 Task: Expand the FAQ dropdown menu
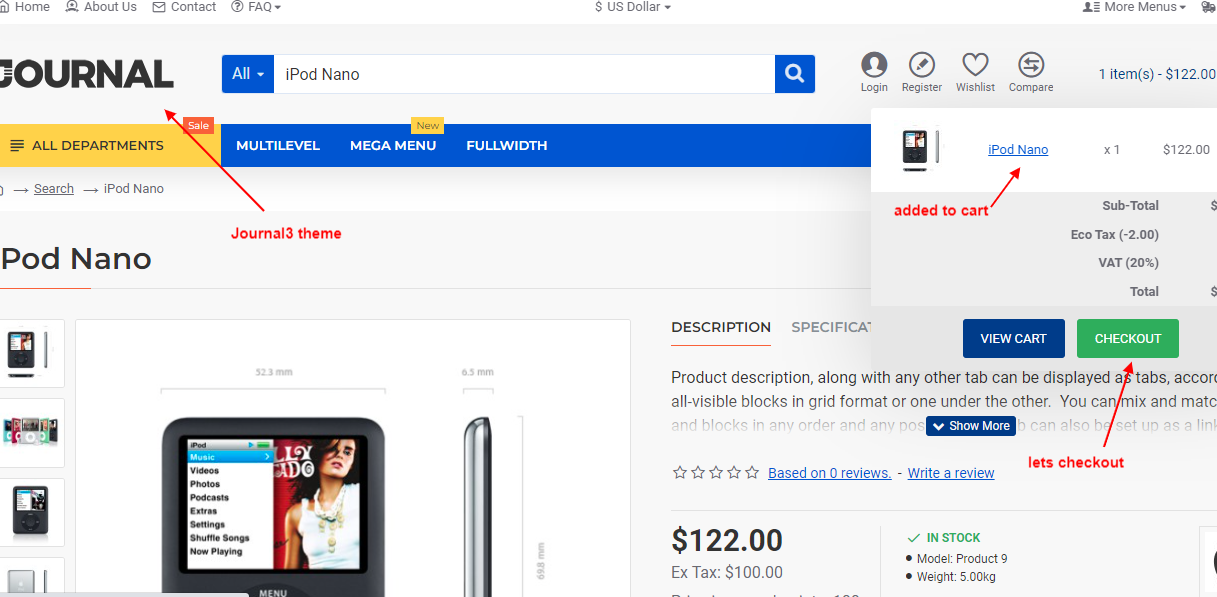click(256, 7)
